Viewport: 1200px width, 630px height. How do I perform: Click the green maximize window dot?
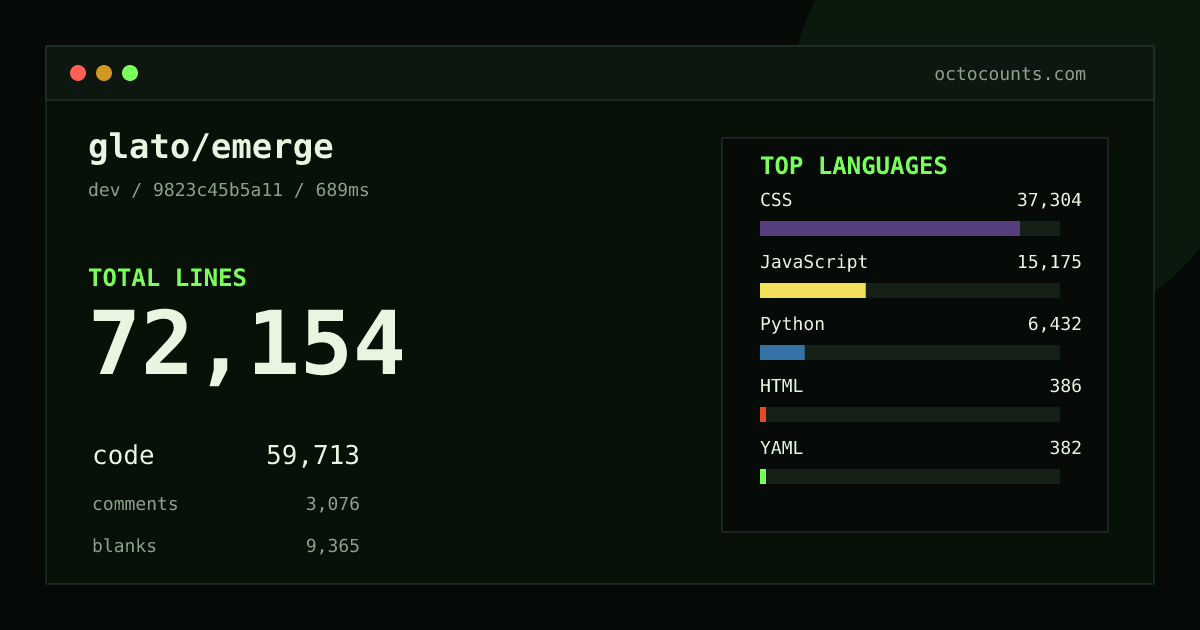pyautogui.click(x=130, y=73)
